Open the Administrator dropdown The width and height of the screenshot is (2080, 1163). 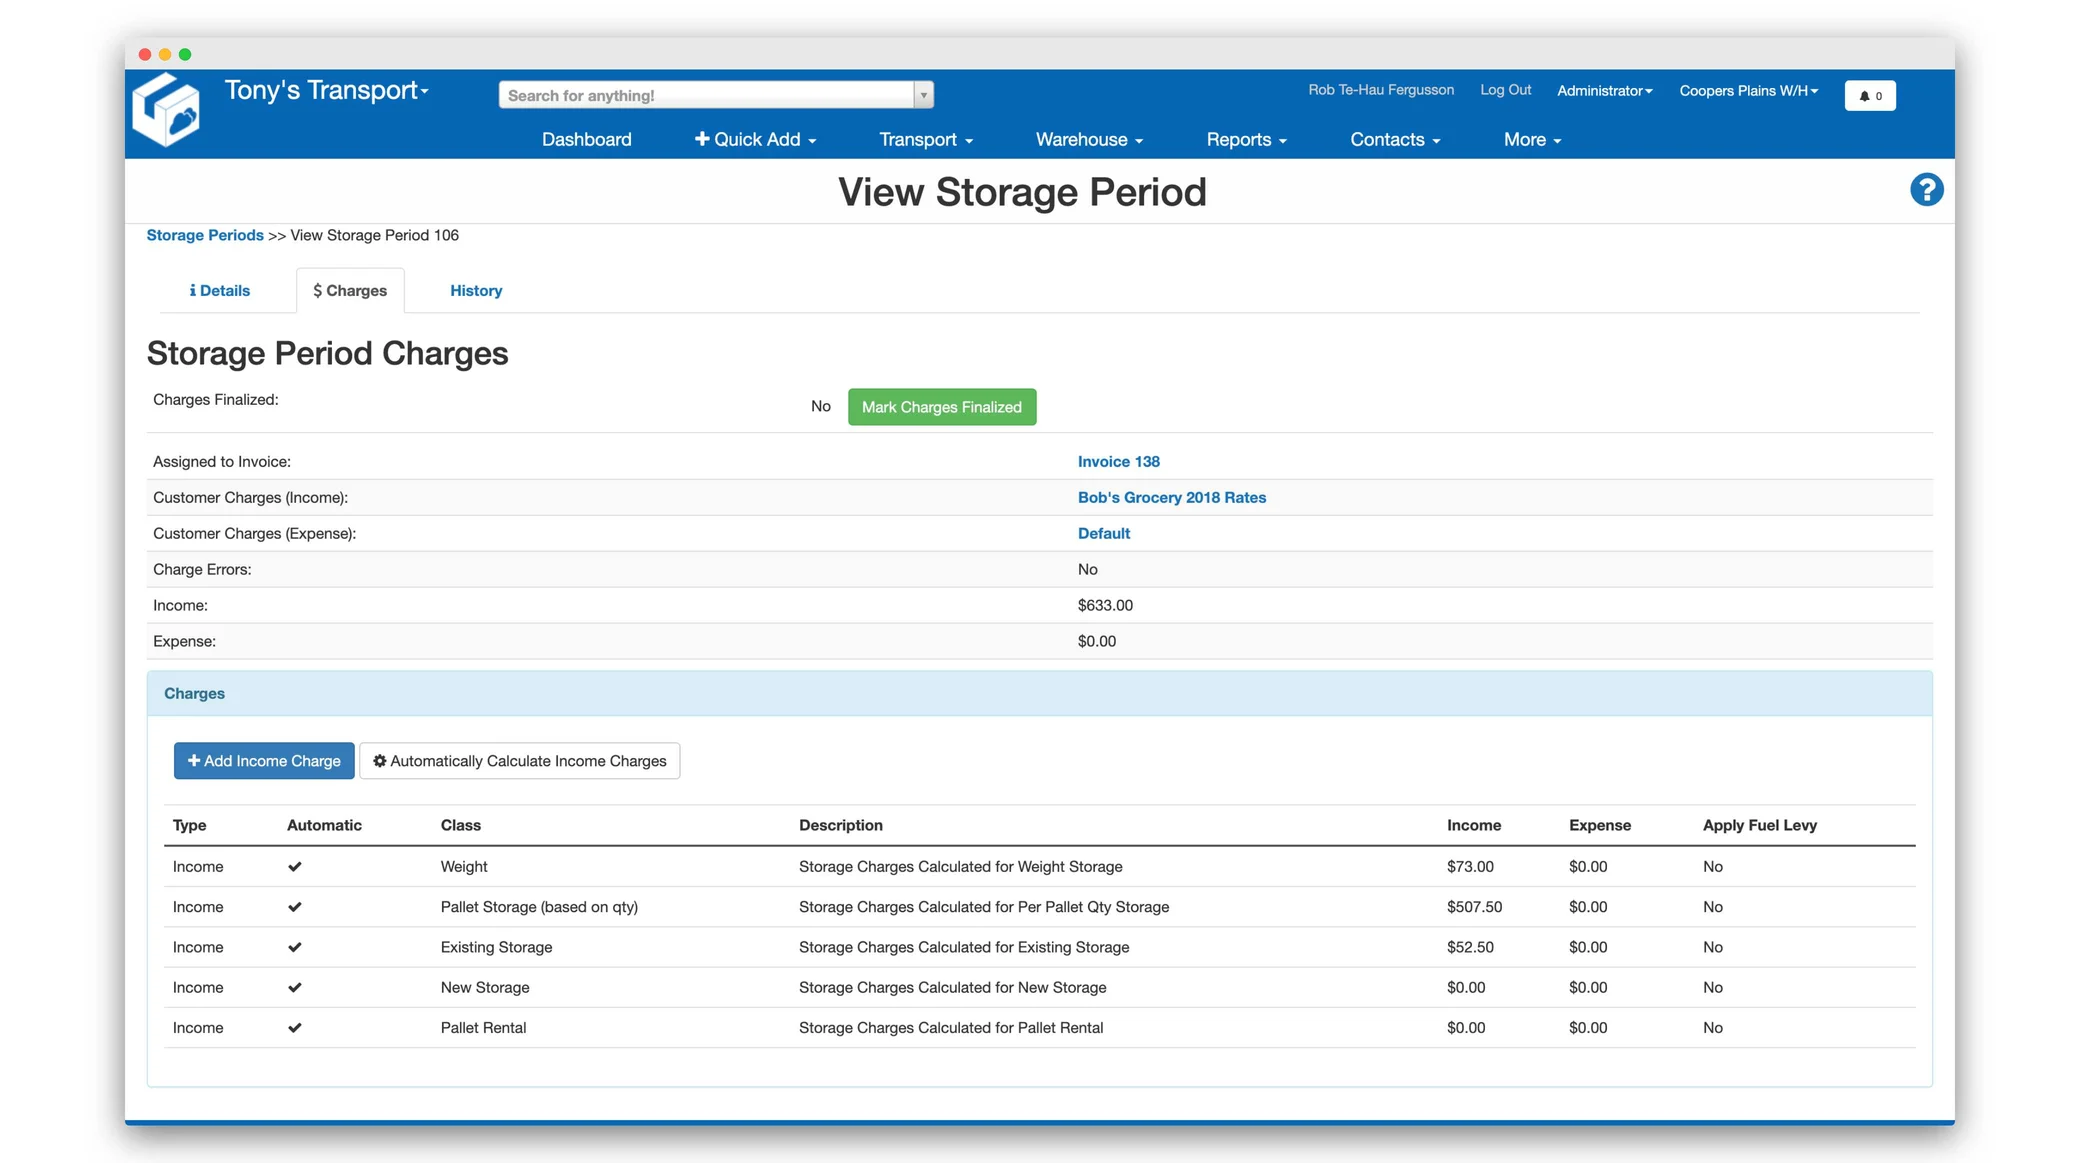(x=1604, y=90)
